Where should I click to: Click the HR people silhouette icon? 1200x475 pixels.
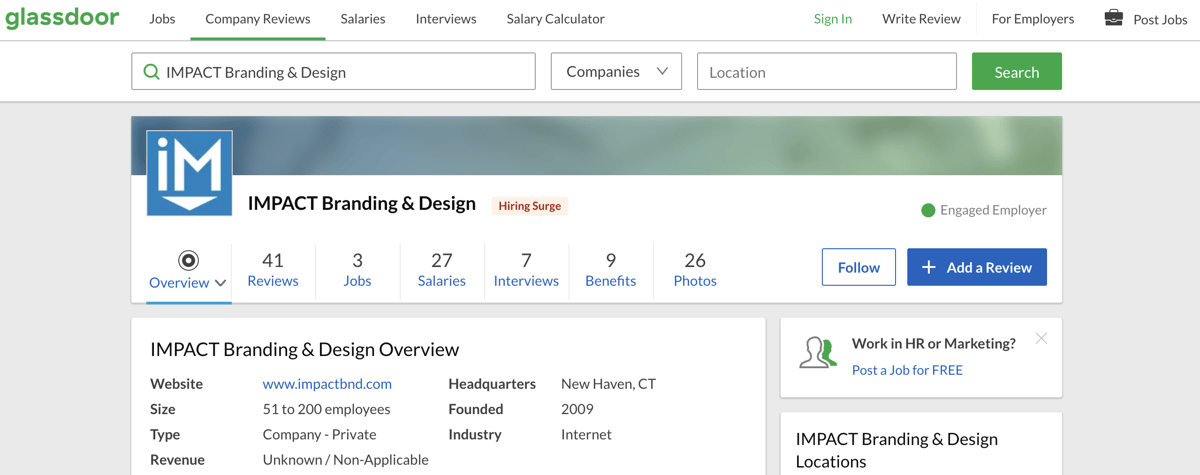click(x=818, y=353)
